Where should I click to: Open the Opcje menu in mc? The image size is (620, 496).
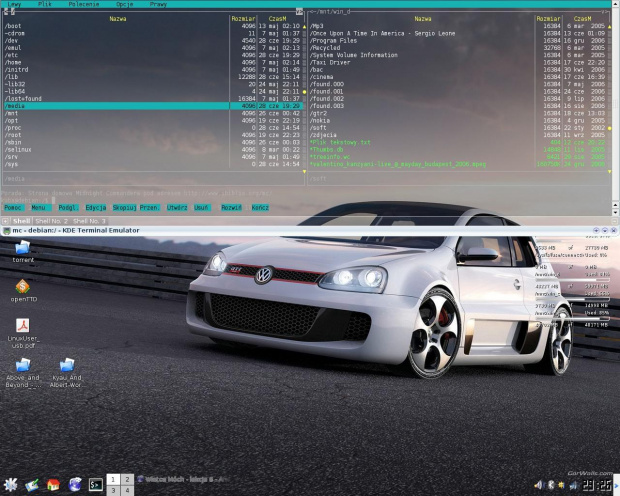125,4
